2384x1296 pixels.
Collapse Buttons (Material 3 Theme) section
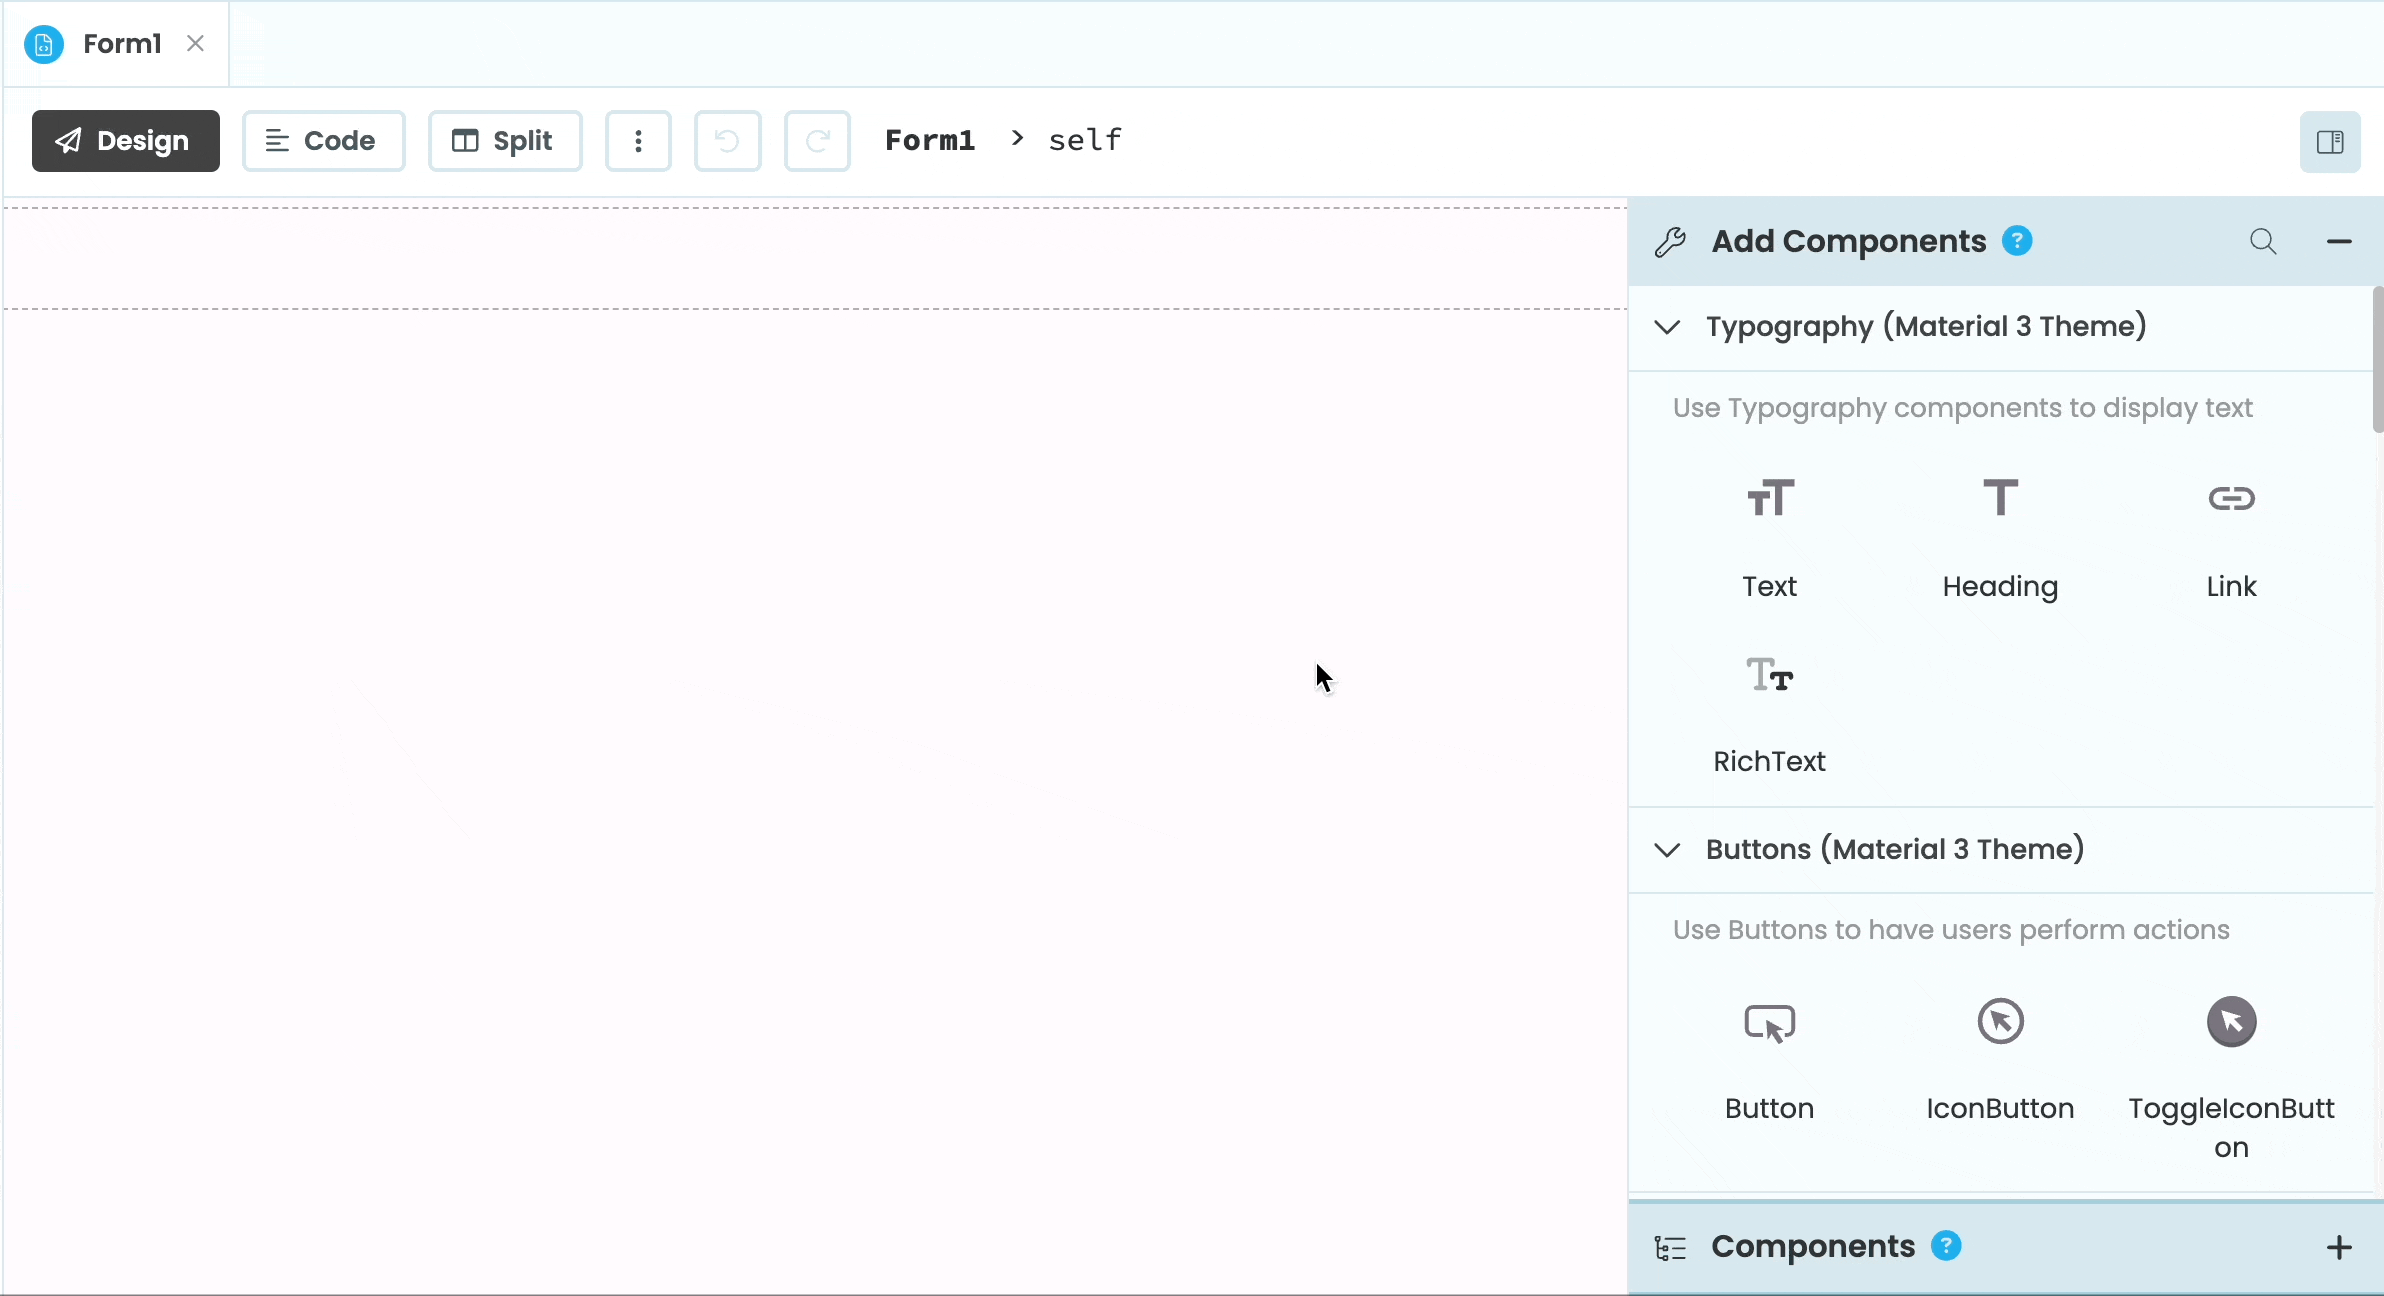click(1667, 850)
